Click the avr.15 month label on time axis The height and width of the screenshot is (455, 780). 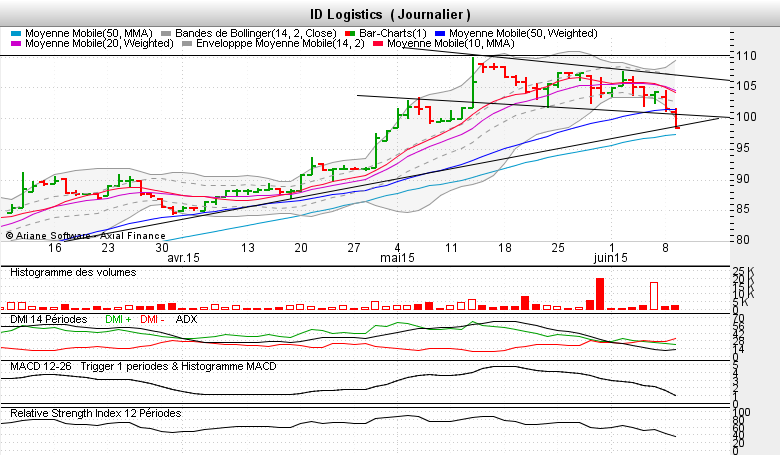(x=184, y=258)
